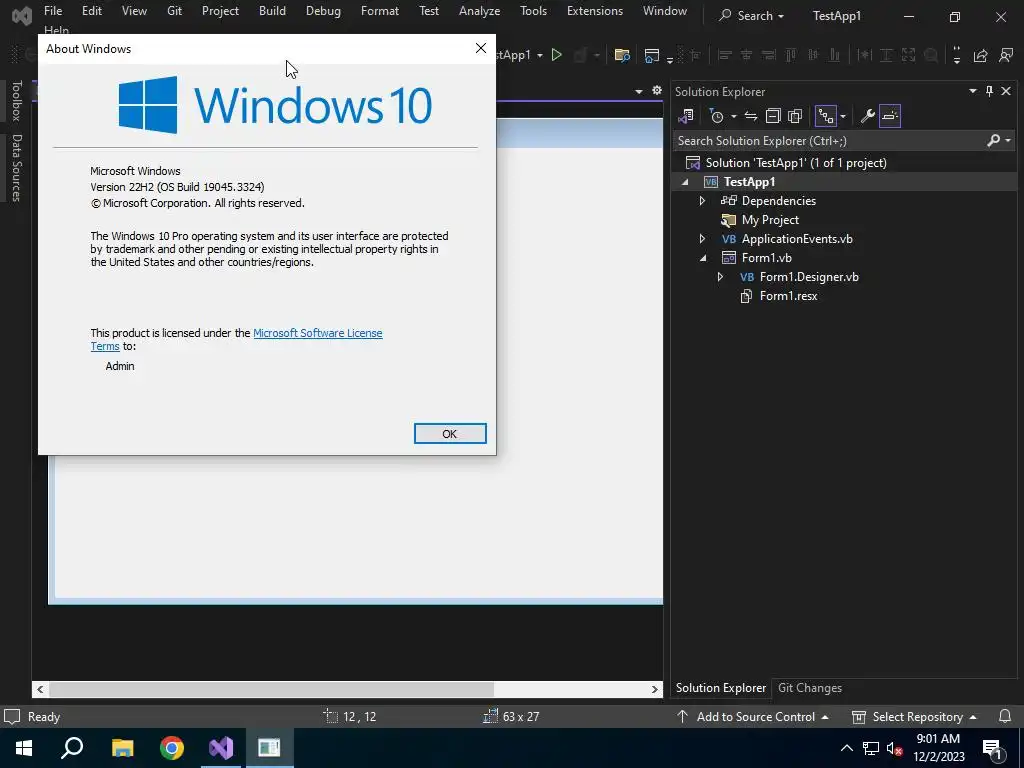Expand the Dependencies node
The image size is (1024, 768).
tap(703, 201)
